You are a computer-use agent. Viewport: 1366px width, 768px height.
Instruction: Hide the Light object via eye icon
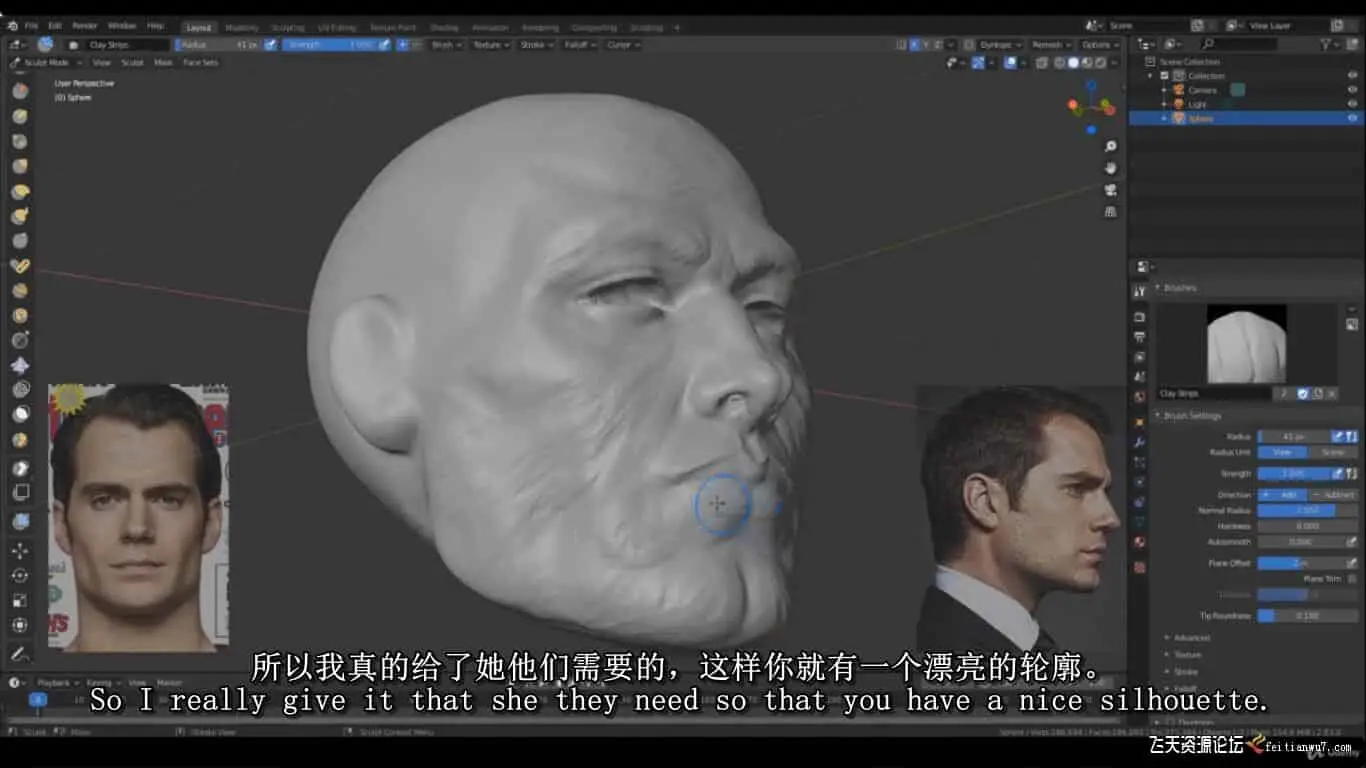pos(1352,104)
